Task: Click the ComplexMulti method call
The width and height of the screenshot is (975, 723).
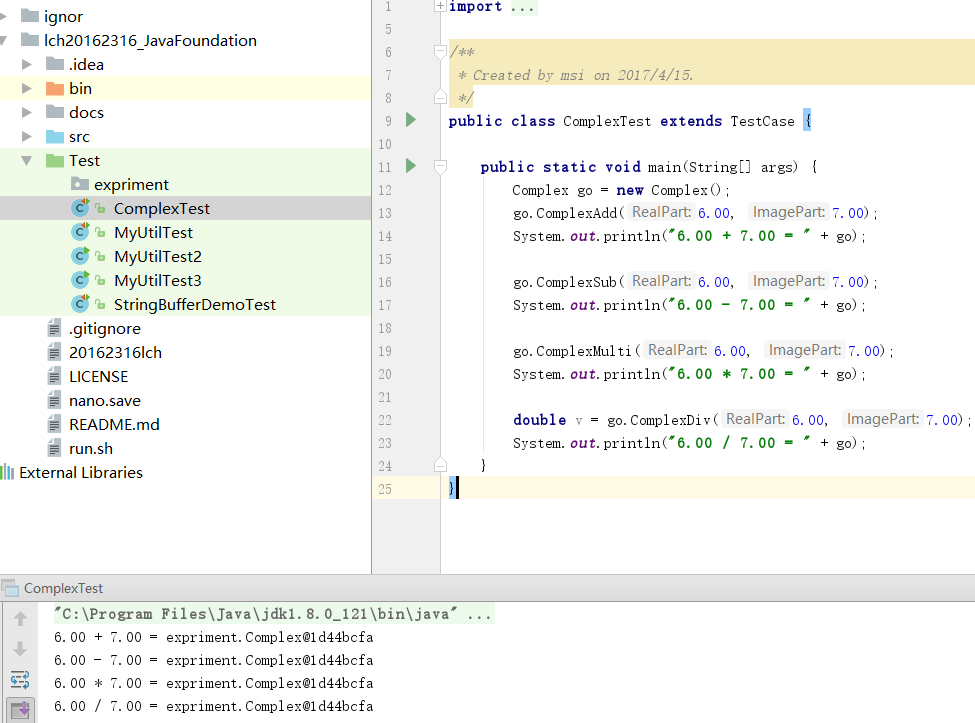Action: 584,351
